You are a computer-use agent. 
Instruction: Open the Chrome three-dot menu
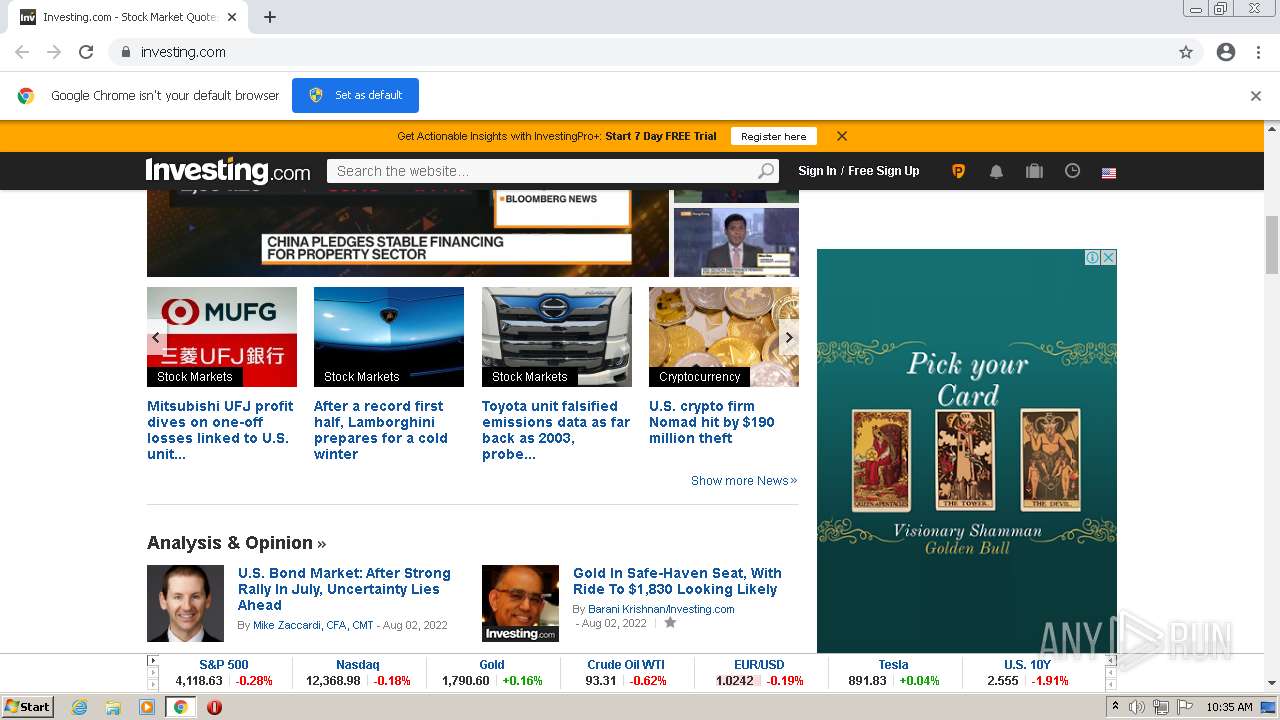tap(1258, 52)
